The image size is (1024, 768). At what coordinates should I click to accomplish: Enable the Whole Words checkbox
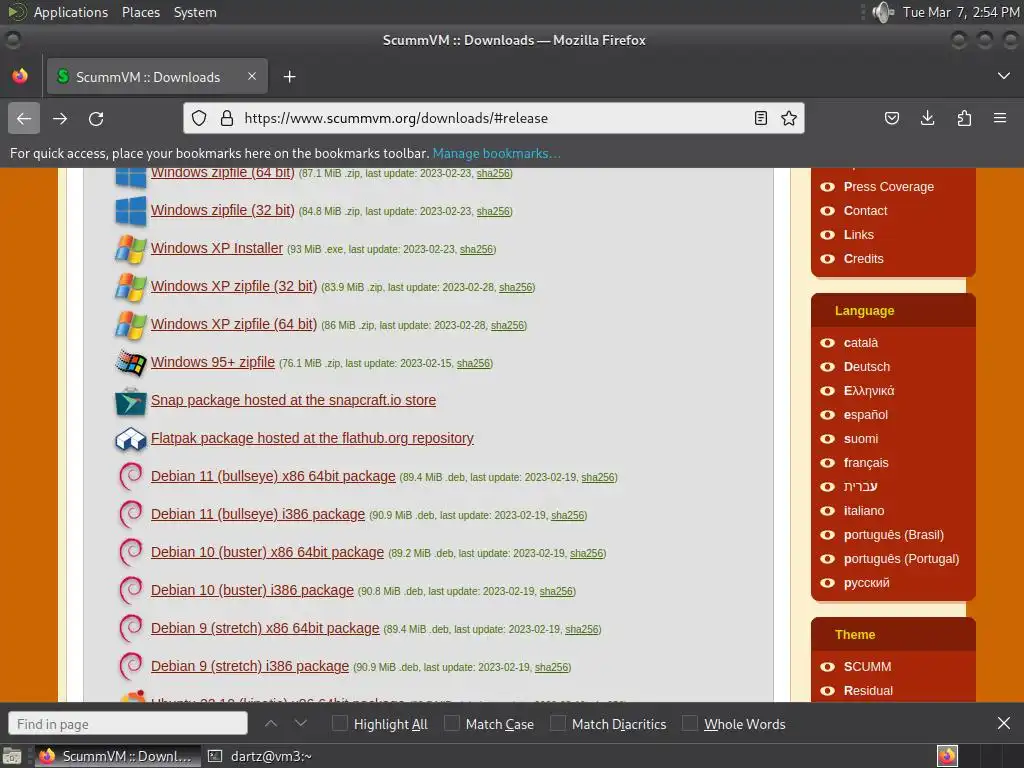(x=690, y=724)
